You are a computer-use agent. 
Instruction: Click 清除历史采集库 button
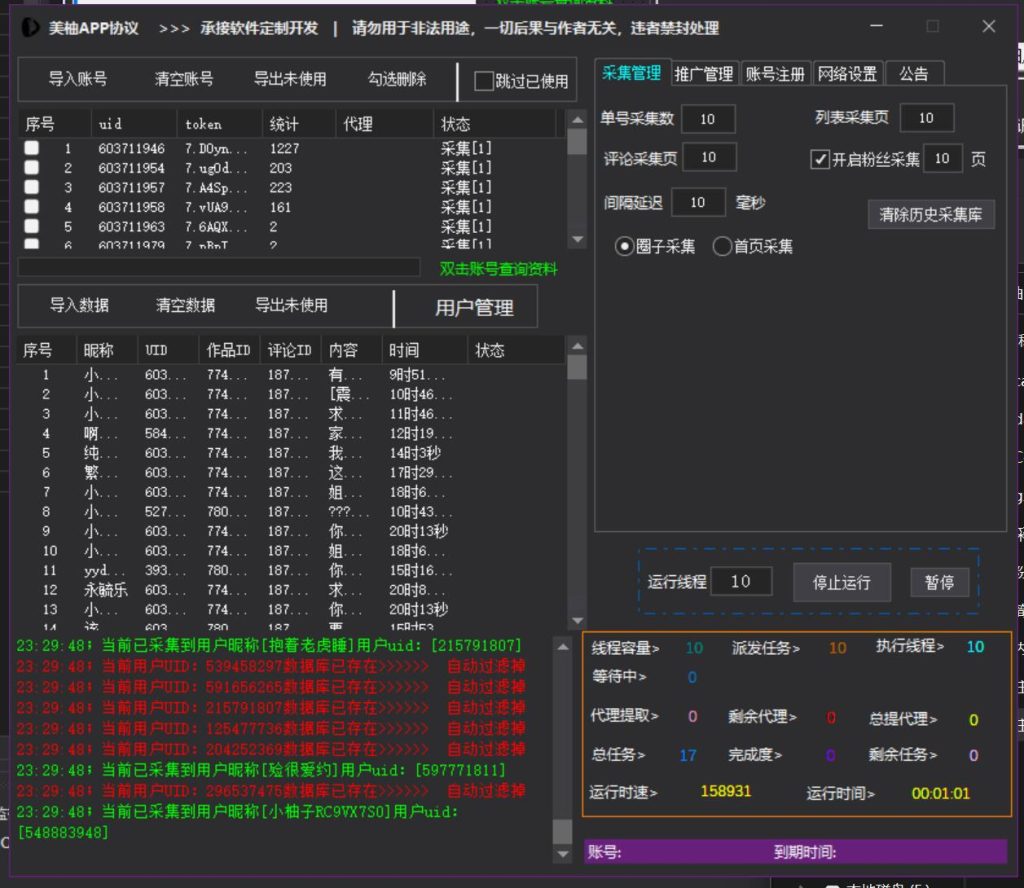[x=930, y=214]
